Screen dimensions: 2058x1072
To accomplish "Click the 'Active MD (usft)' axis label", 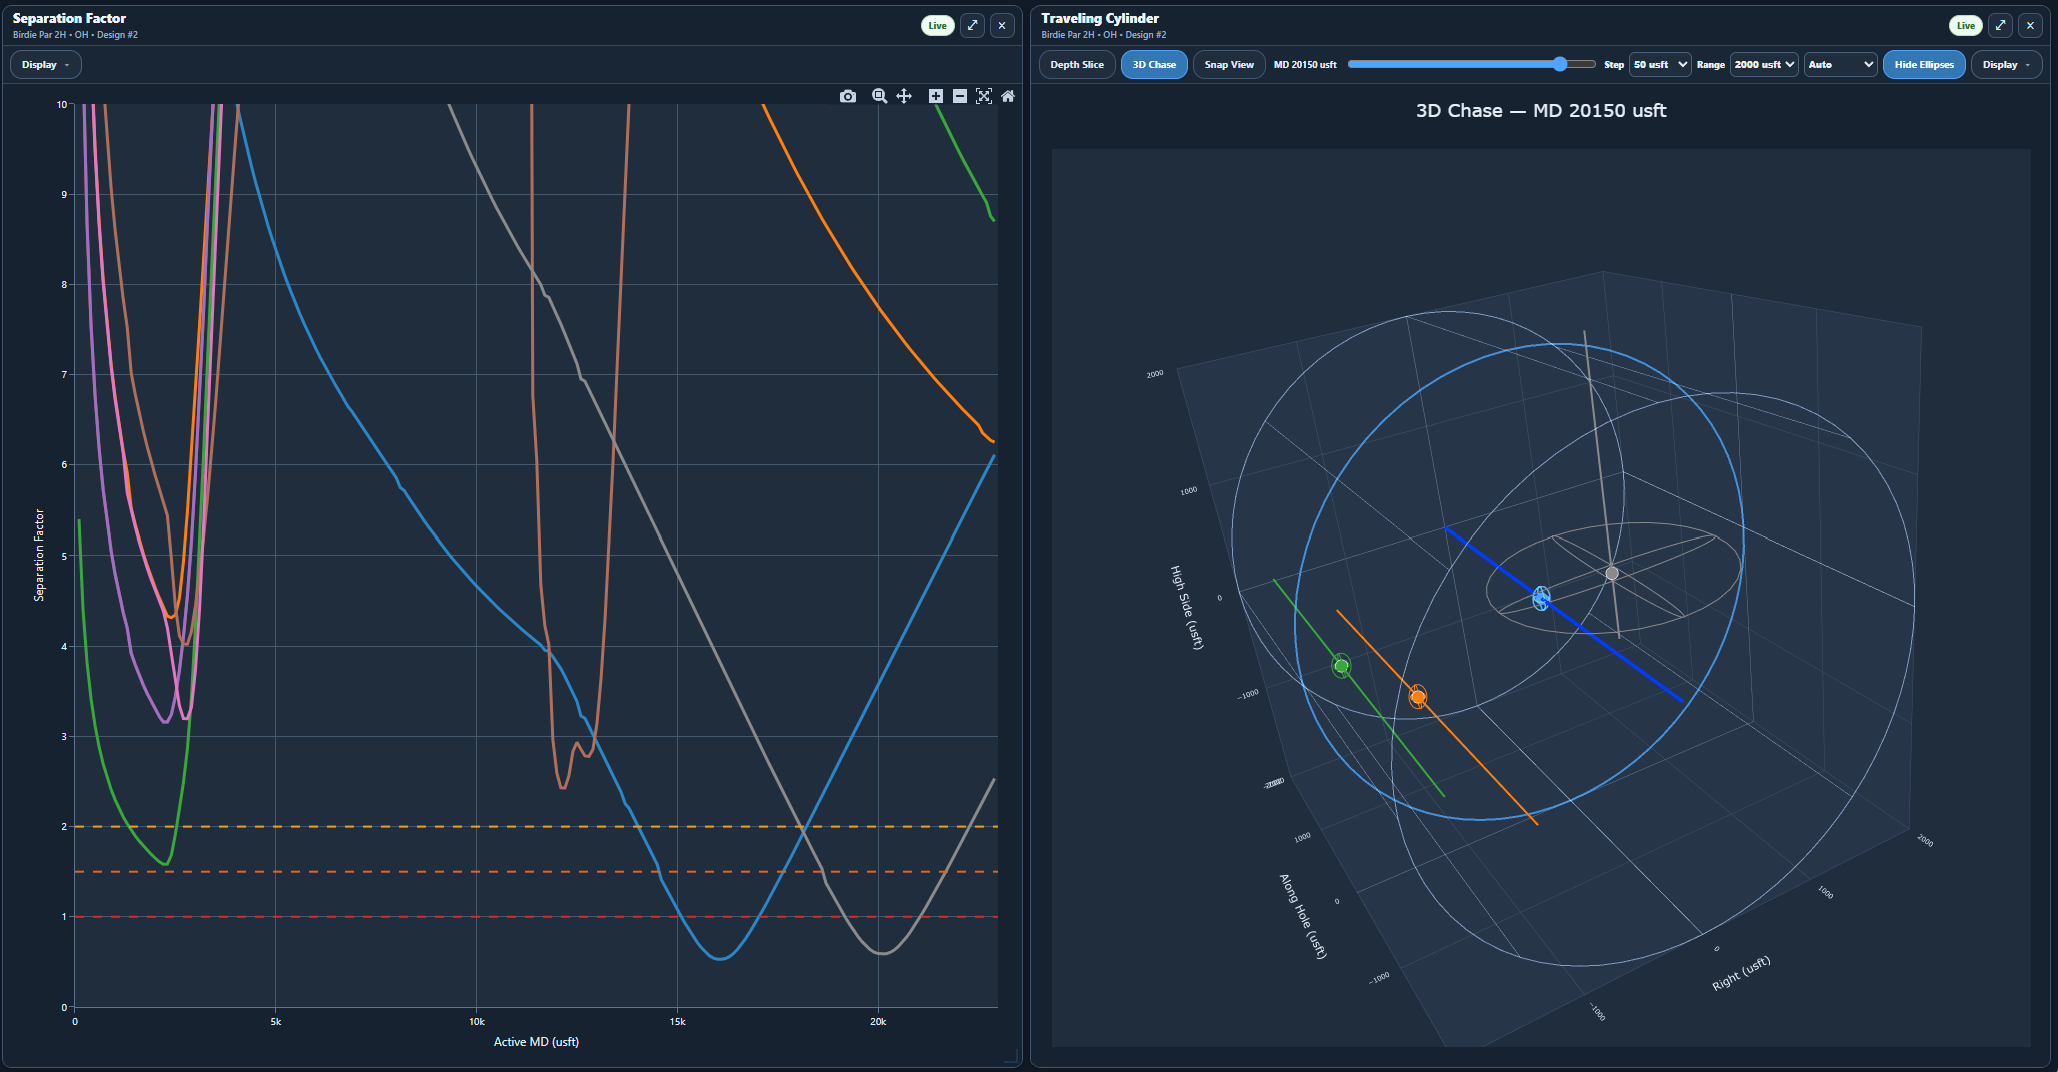I will (x=536, y=1042).
